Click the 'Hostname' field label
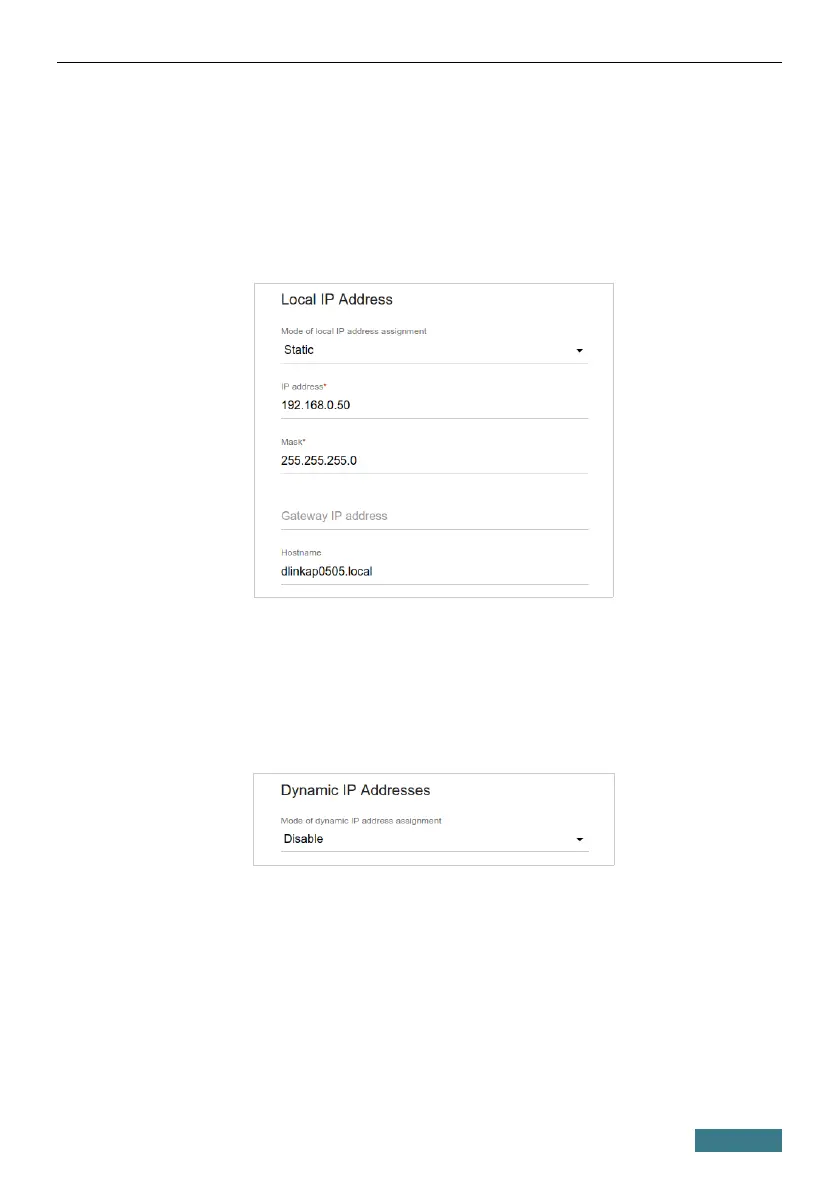The image size is (840, 1190). [302, 552]
